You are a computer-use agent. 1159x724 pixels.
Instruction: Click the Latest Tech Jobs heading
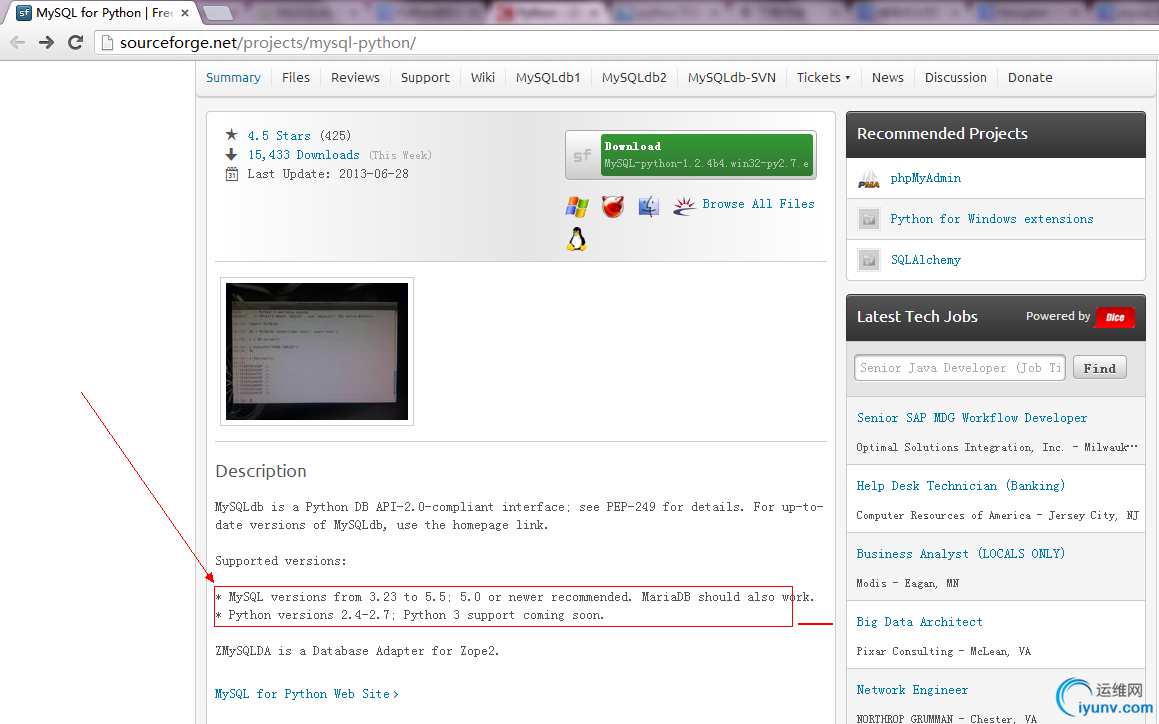pyautogui.click(x=917, y=317)
